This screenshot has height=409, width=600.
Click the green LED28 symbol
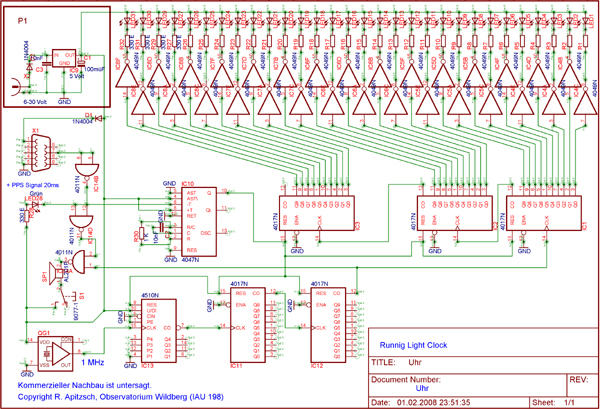(33, 208)
